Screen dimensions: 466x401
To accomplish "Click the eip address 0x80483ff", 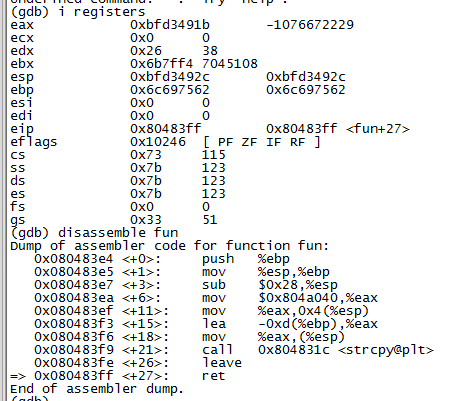I will (166, 129).
